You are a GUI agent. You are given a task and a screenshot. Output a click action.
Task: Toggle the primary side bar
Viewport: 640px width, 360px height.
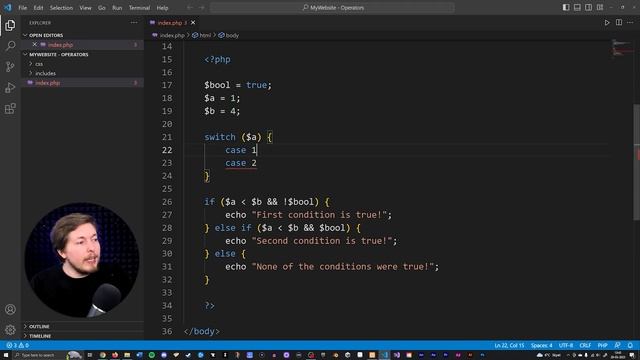[x=566, y=7]
